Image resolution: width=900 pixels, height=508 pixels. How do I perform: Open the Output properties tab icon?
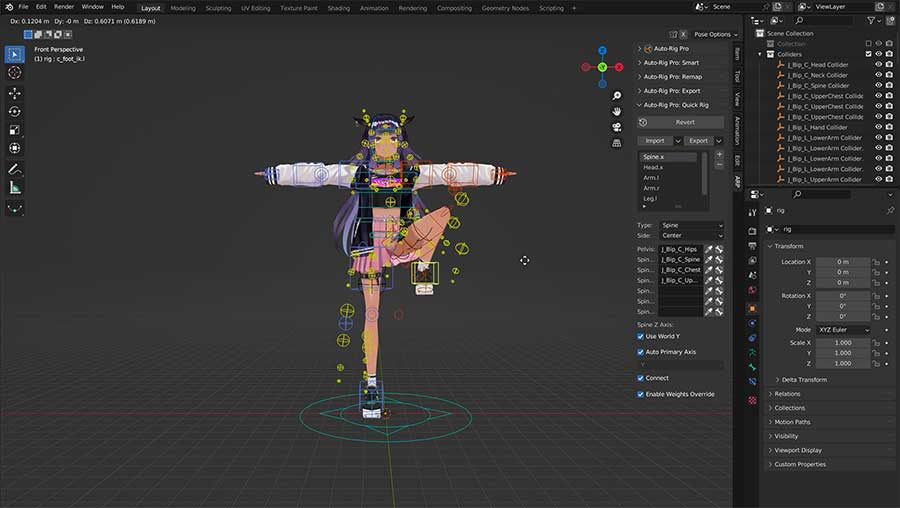pos(752,246)
